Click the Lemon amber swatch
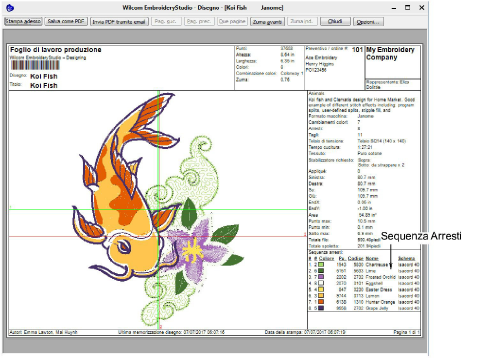Screen dimensions: 478x360 click(321, 296)
